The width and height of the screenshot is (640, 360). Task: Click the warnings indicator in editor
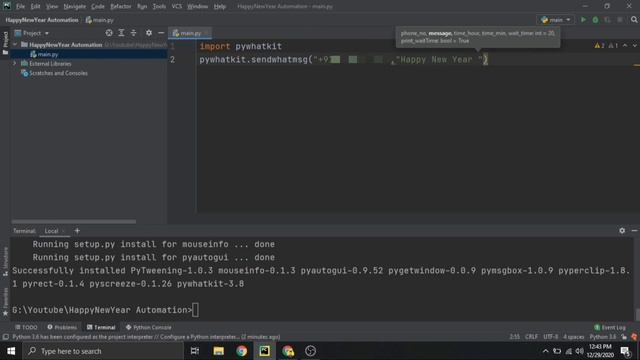606,46
